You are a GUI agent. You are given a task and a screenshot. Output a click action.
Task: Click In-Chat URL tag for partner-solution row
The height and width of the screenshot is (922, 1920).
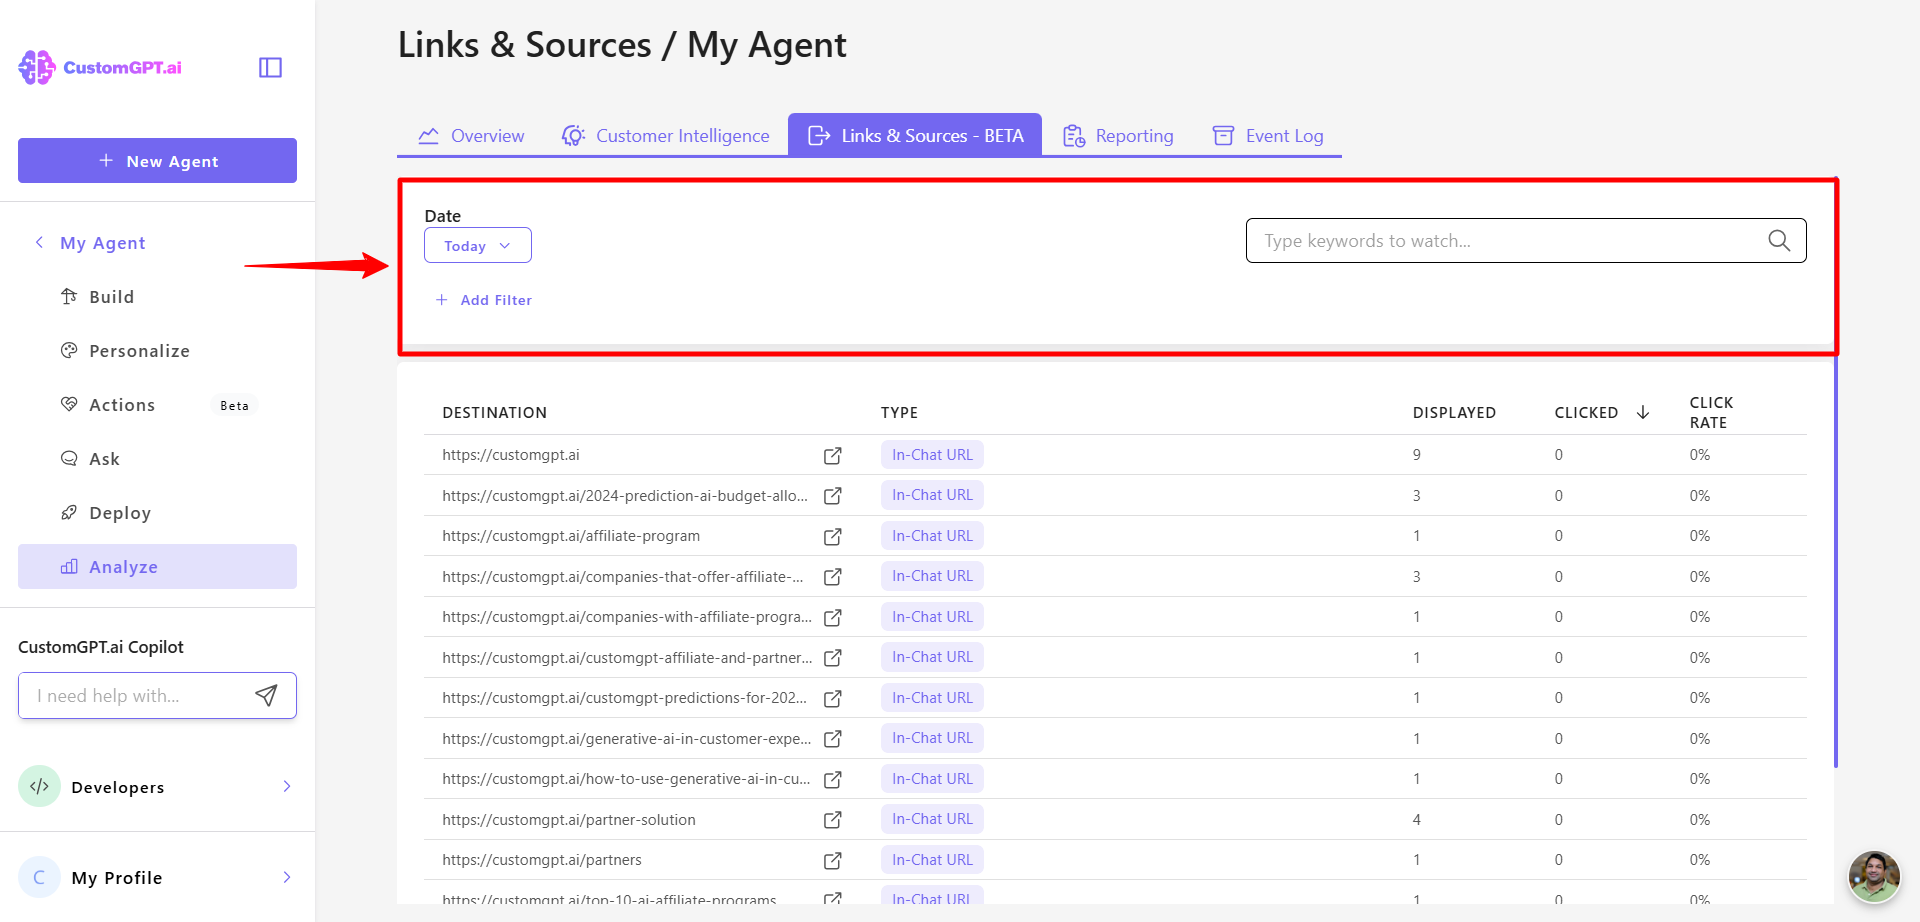[x=932, y=819]
